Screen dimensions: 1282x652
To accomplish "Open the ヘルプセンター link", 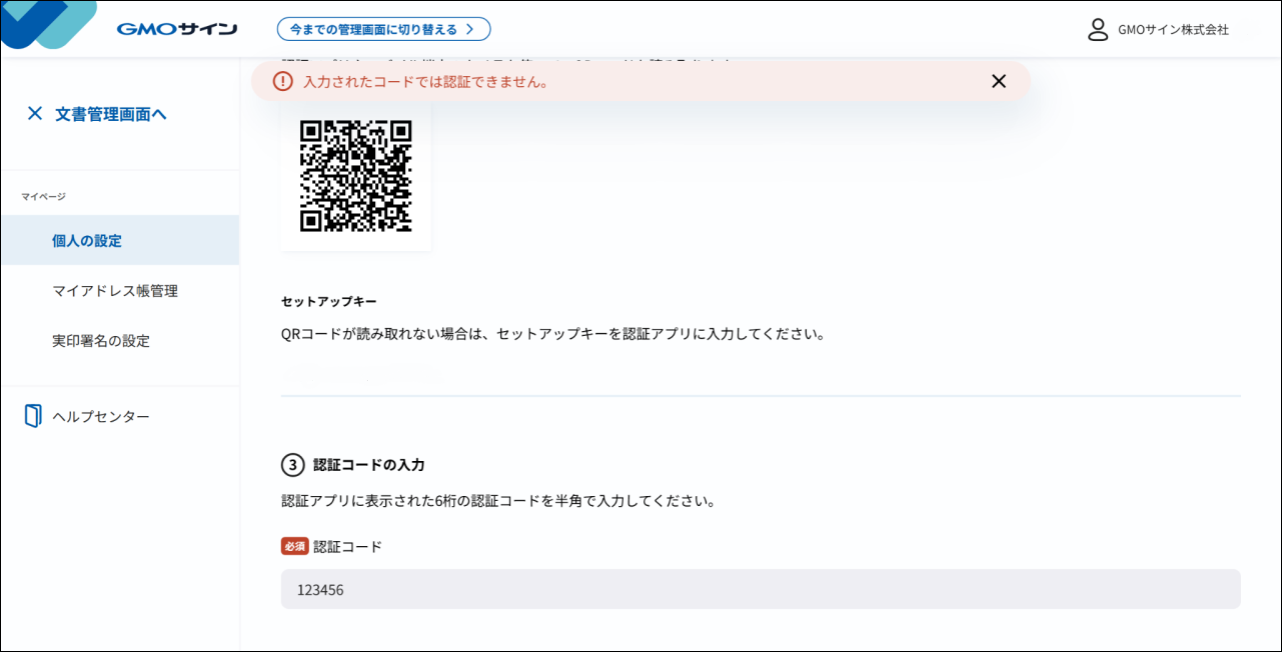I will click(x=101, y=416).
